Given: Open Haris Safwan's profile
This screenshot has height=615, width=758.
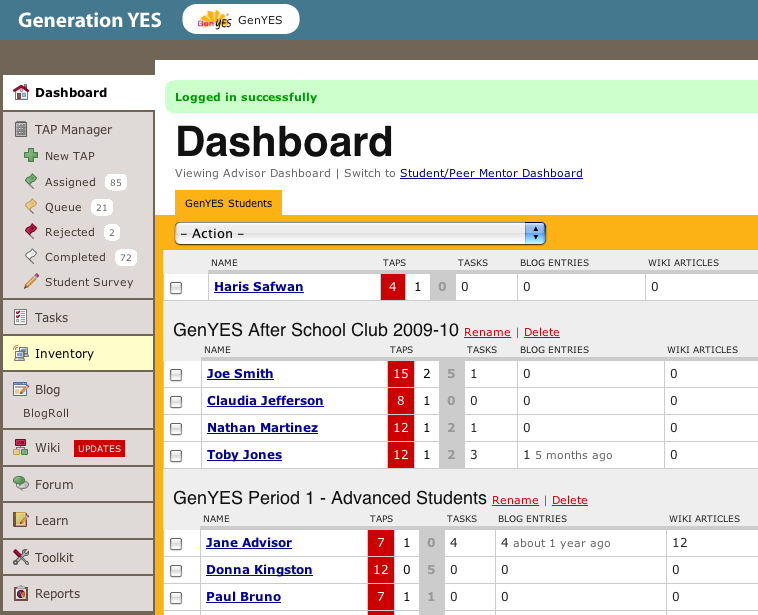Looking at the screenshot, I should click(259, 287).
